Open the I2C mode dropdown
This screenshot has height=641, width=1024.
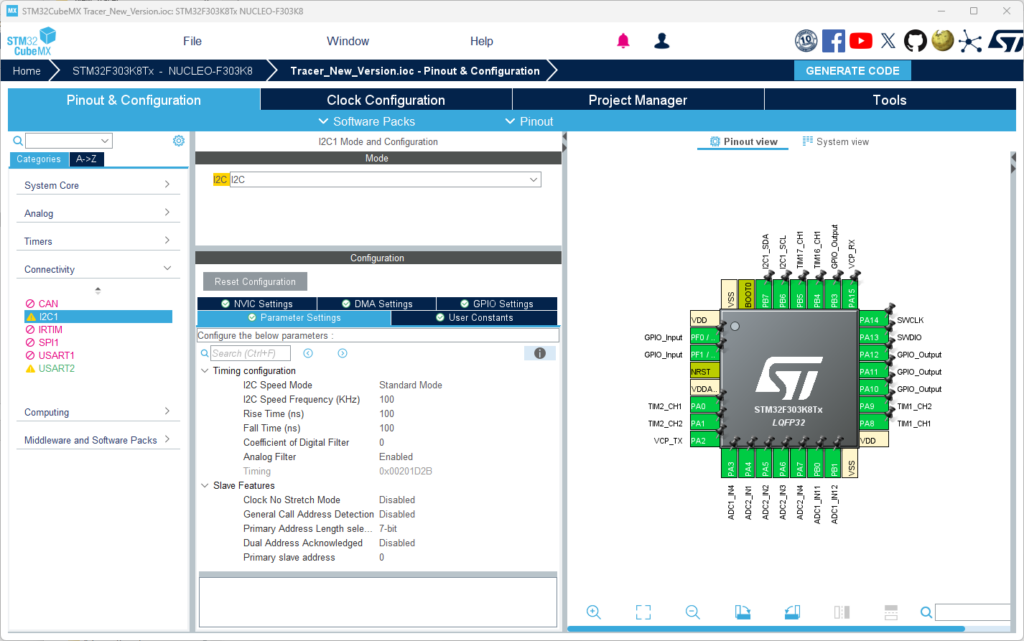(x=385, y=180)
